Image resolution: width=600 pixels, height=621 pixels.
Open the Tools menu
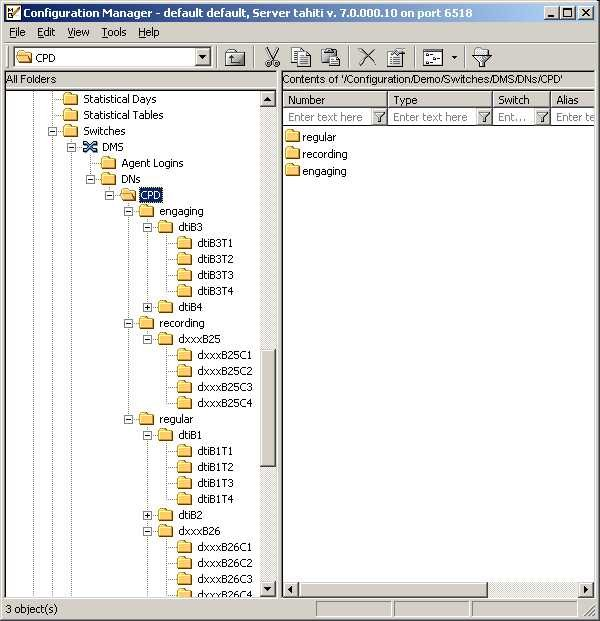click(114, 32)
